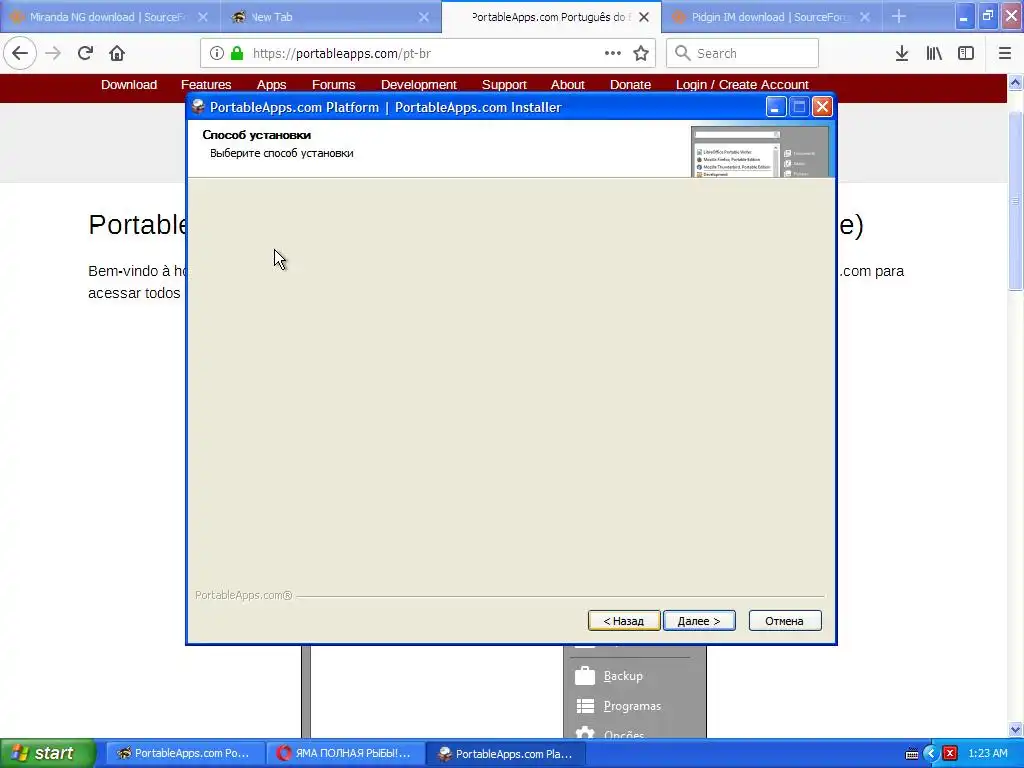Open the About site menu
Viewport: 1024px width, 768px height.
[568, 84]
